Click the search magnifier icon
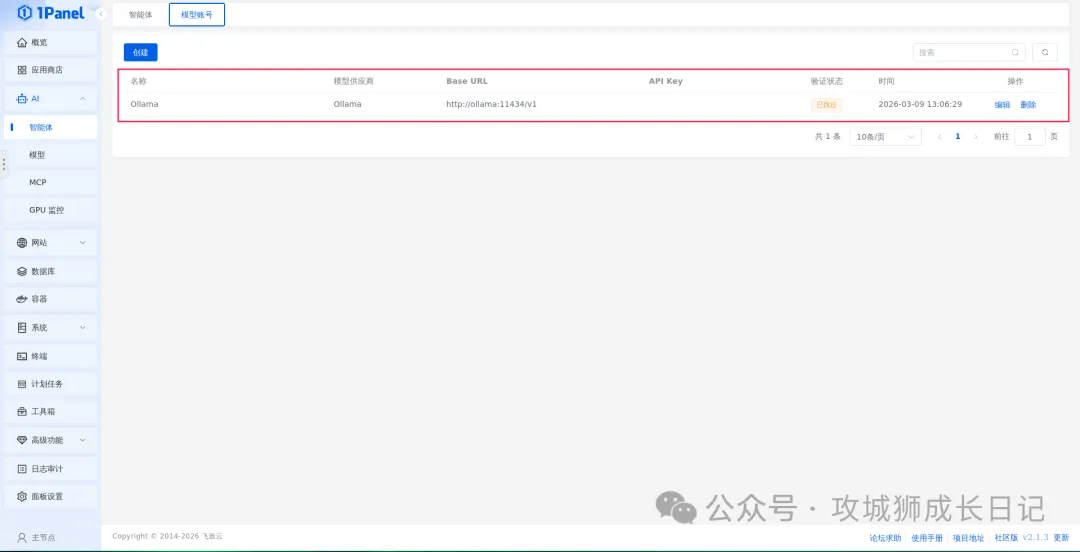The image size is (1080, 552). click(1016, 52)
